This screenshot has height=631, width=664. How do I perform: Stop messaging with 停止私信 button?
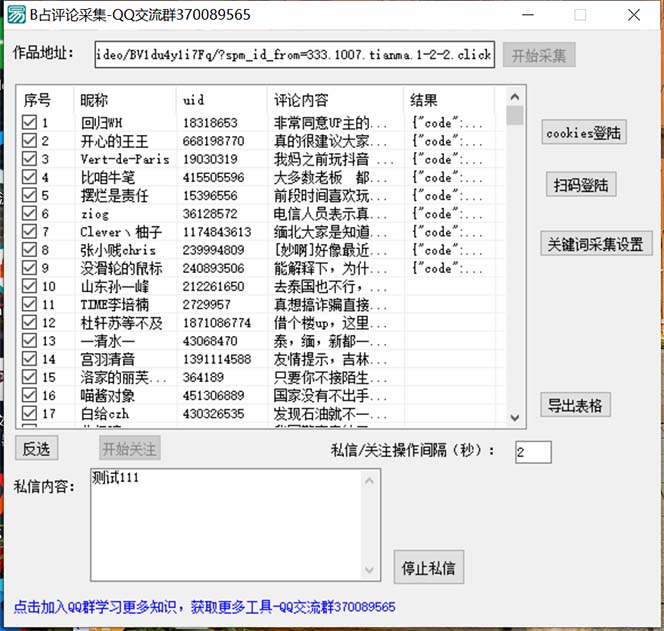pos(428,569)
